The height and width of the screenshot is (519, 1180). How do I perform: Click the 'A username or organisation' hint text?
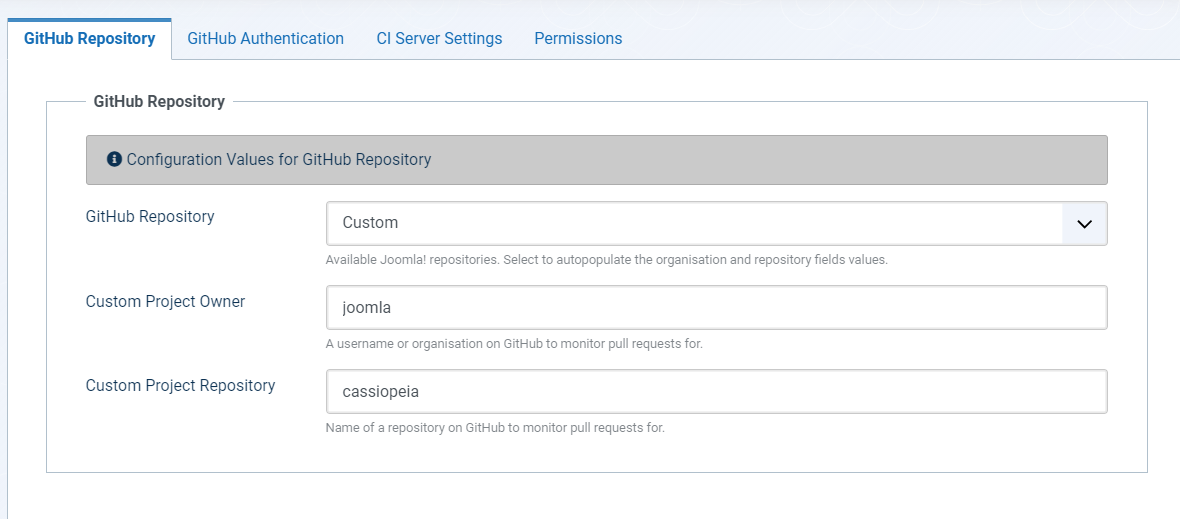514,344
